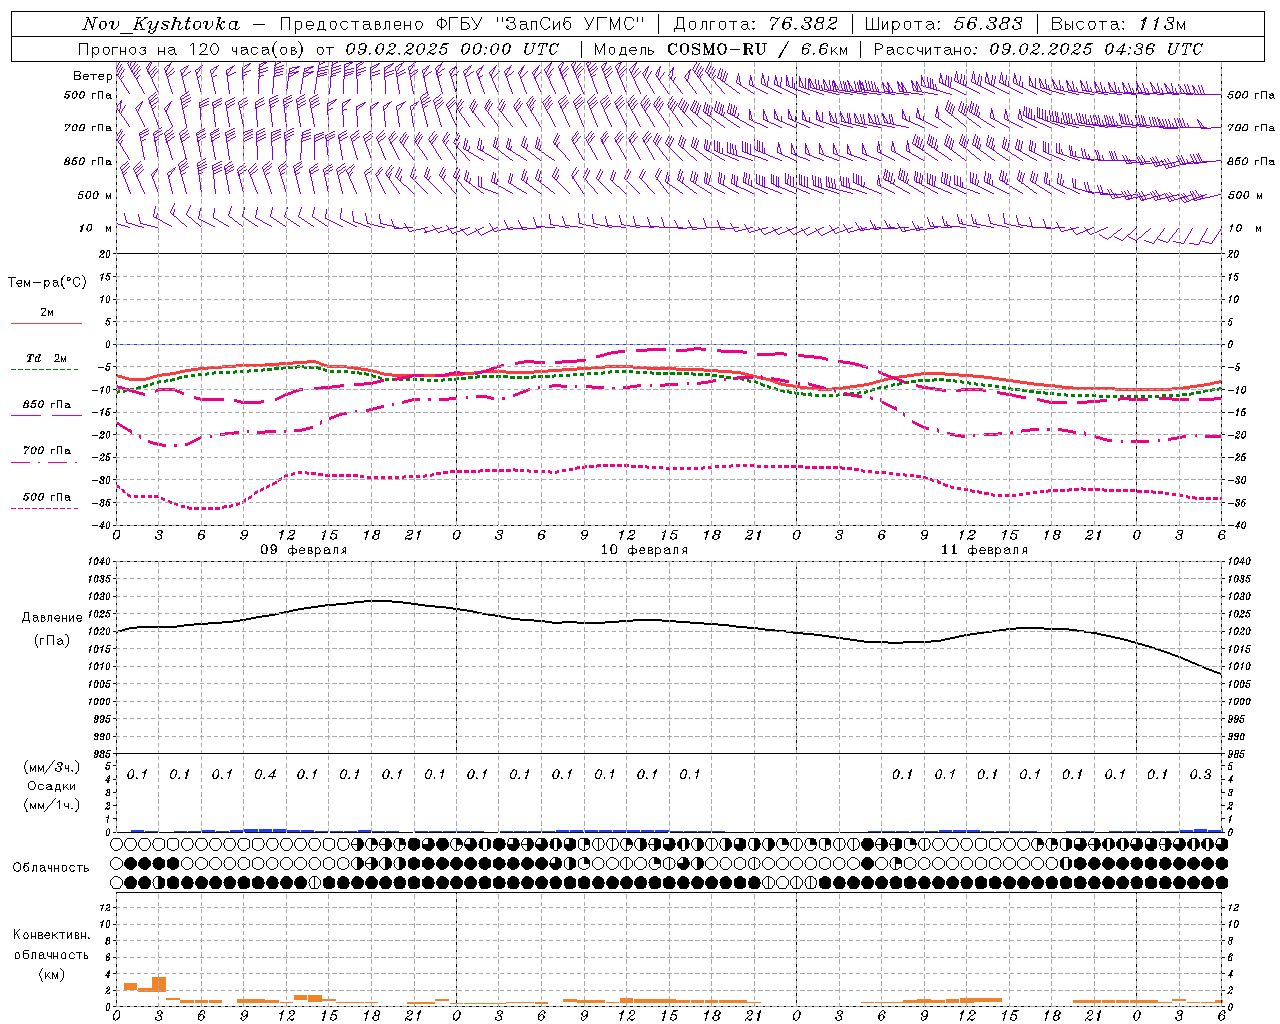The image size is (1280, 1024).
Task: Click the dotted line sample under temperature 500 гПа legend
Action: click(x=44, y=508)
